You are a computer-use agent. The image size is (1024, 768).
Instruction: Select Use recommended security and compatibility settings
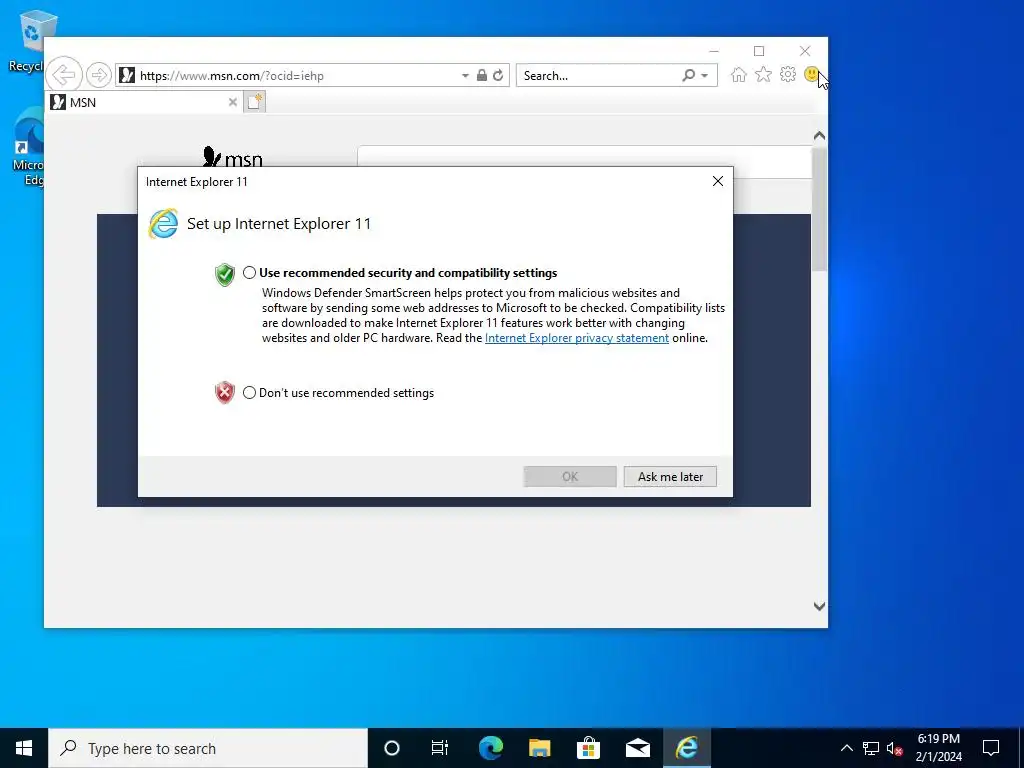[249, 273]
